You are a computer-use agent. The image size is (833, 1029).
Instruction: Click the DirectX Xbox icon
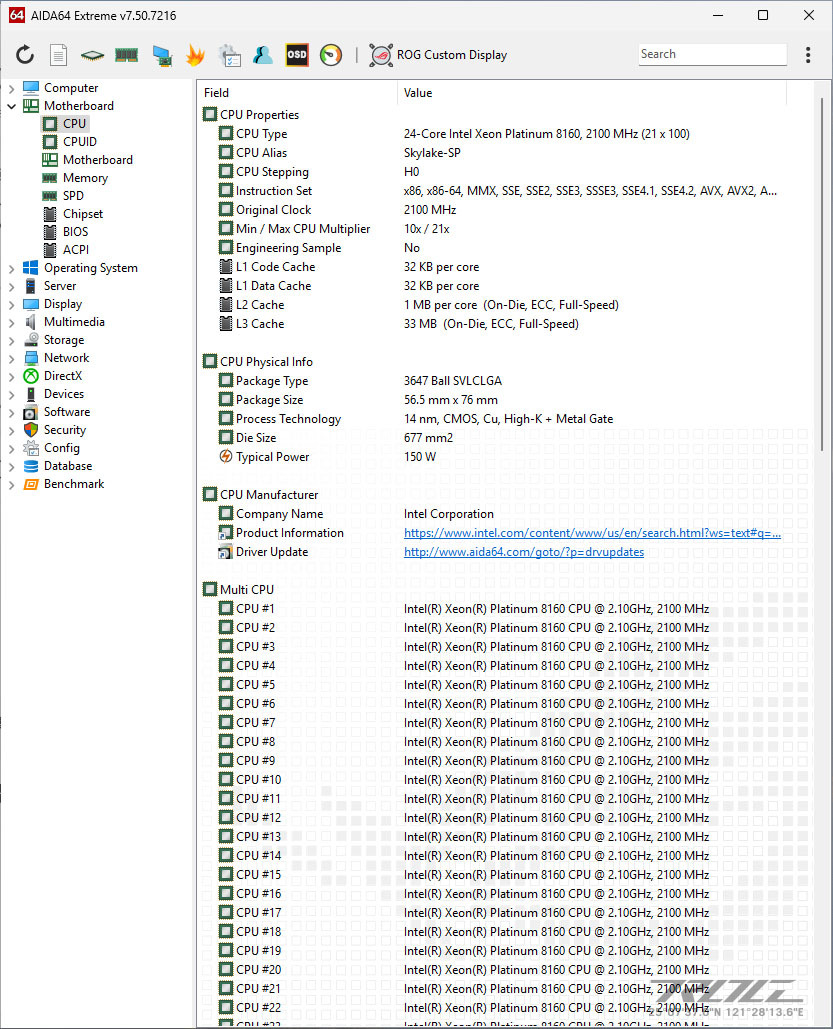tap(31, 376)
